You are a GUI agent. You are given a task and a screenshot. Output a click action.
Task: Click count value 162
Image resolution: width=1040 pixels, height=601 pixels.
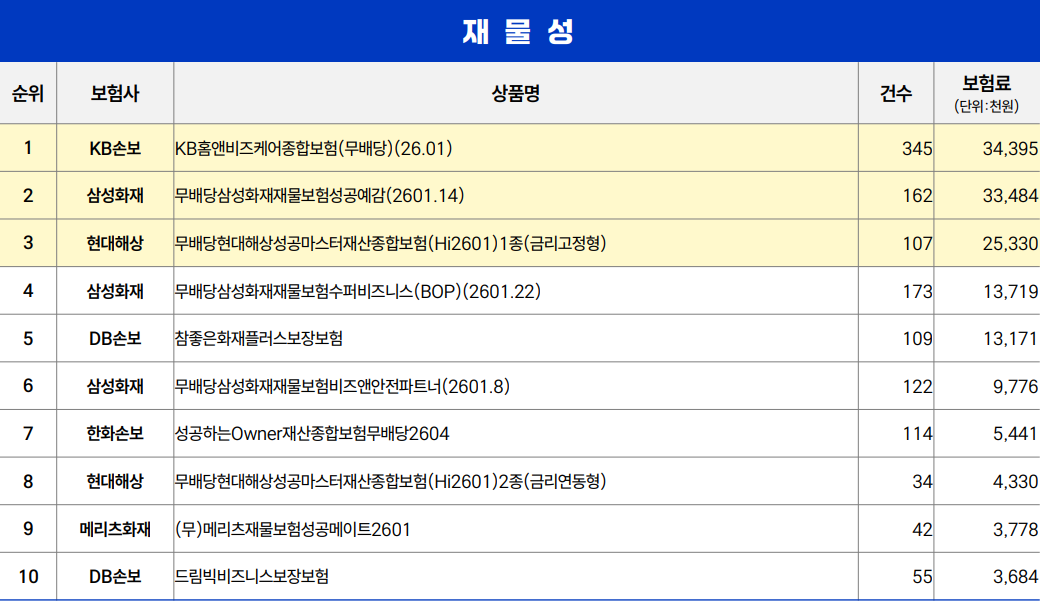click(917, 196)
